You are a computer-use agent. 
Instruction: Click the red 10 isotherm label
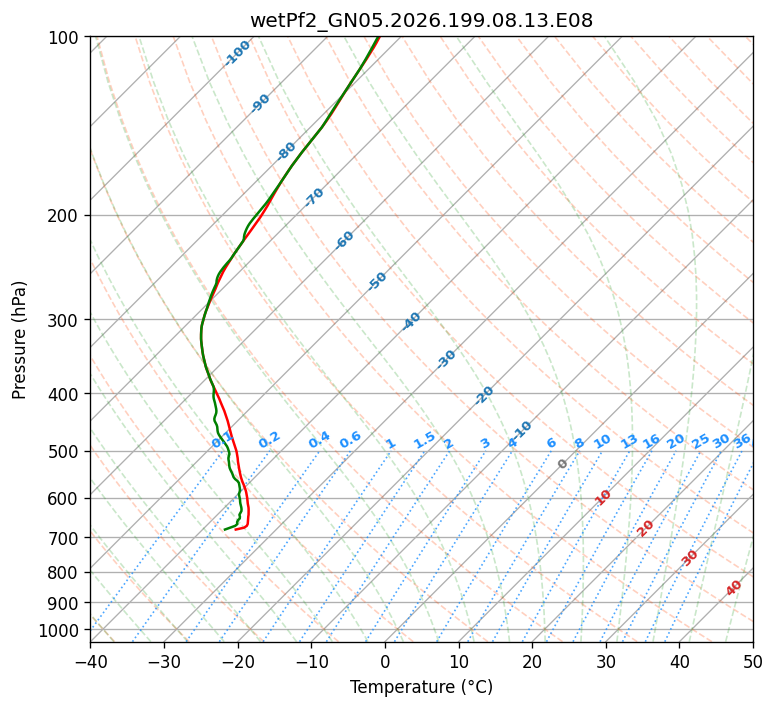(x=603, y=497)
